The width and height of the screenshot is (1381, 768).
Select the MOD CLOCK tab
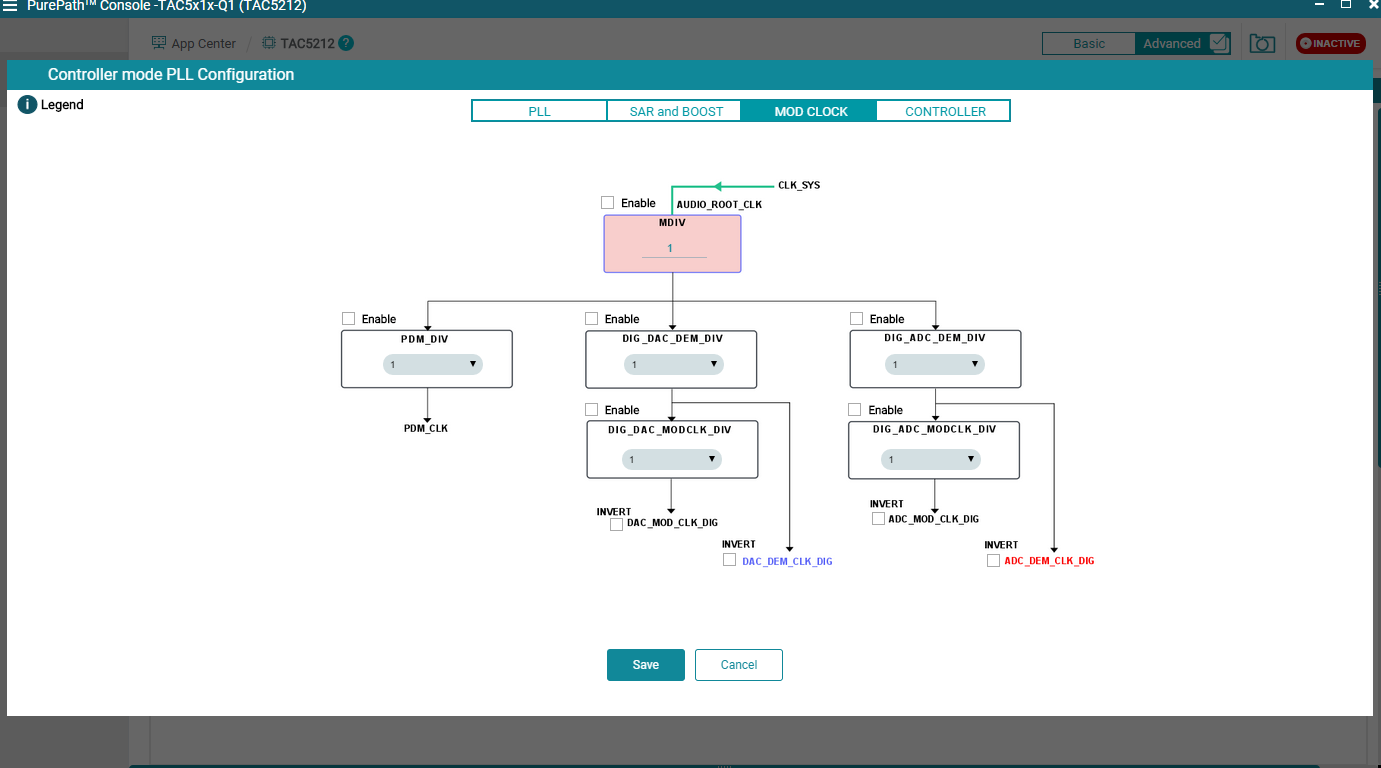pyautogui.click(x=811, y=111)
